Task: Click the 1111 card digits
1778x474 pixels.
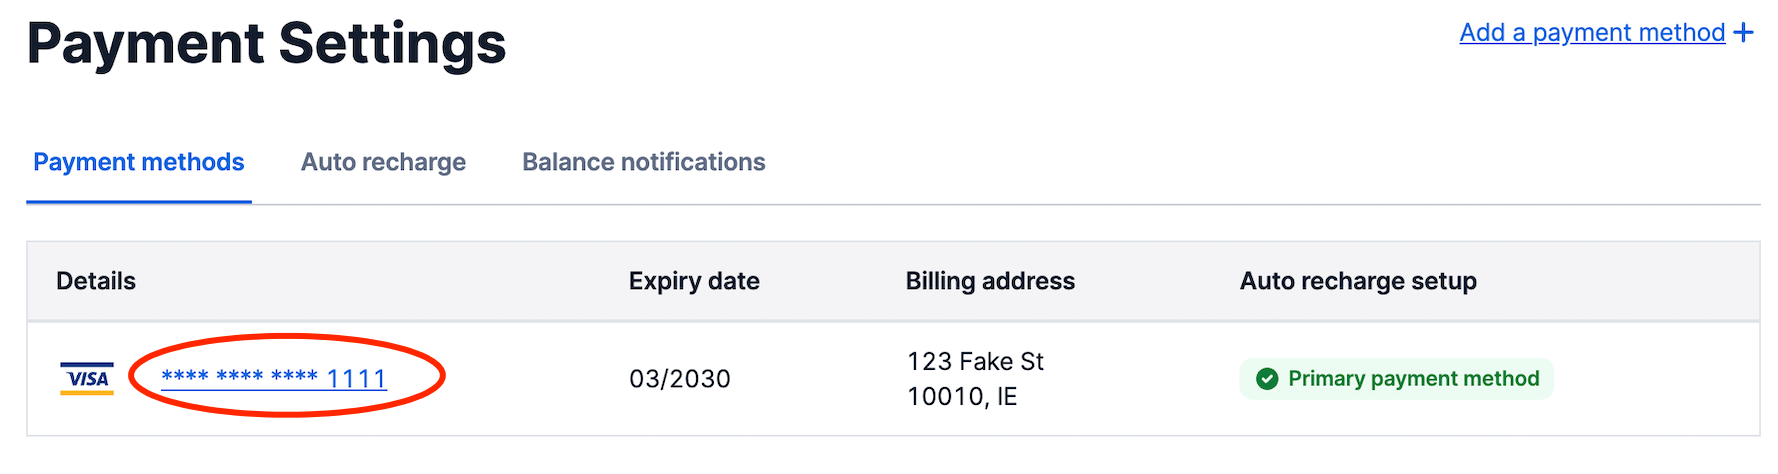Action: [356, 379]
